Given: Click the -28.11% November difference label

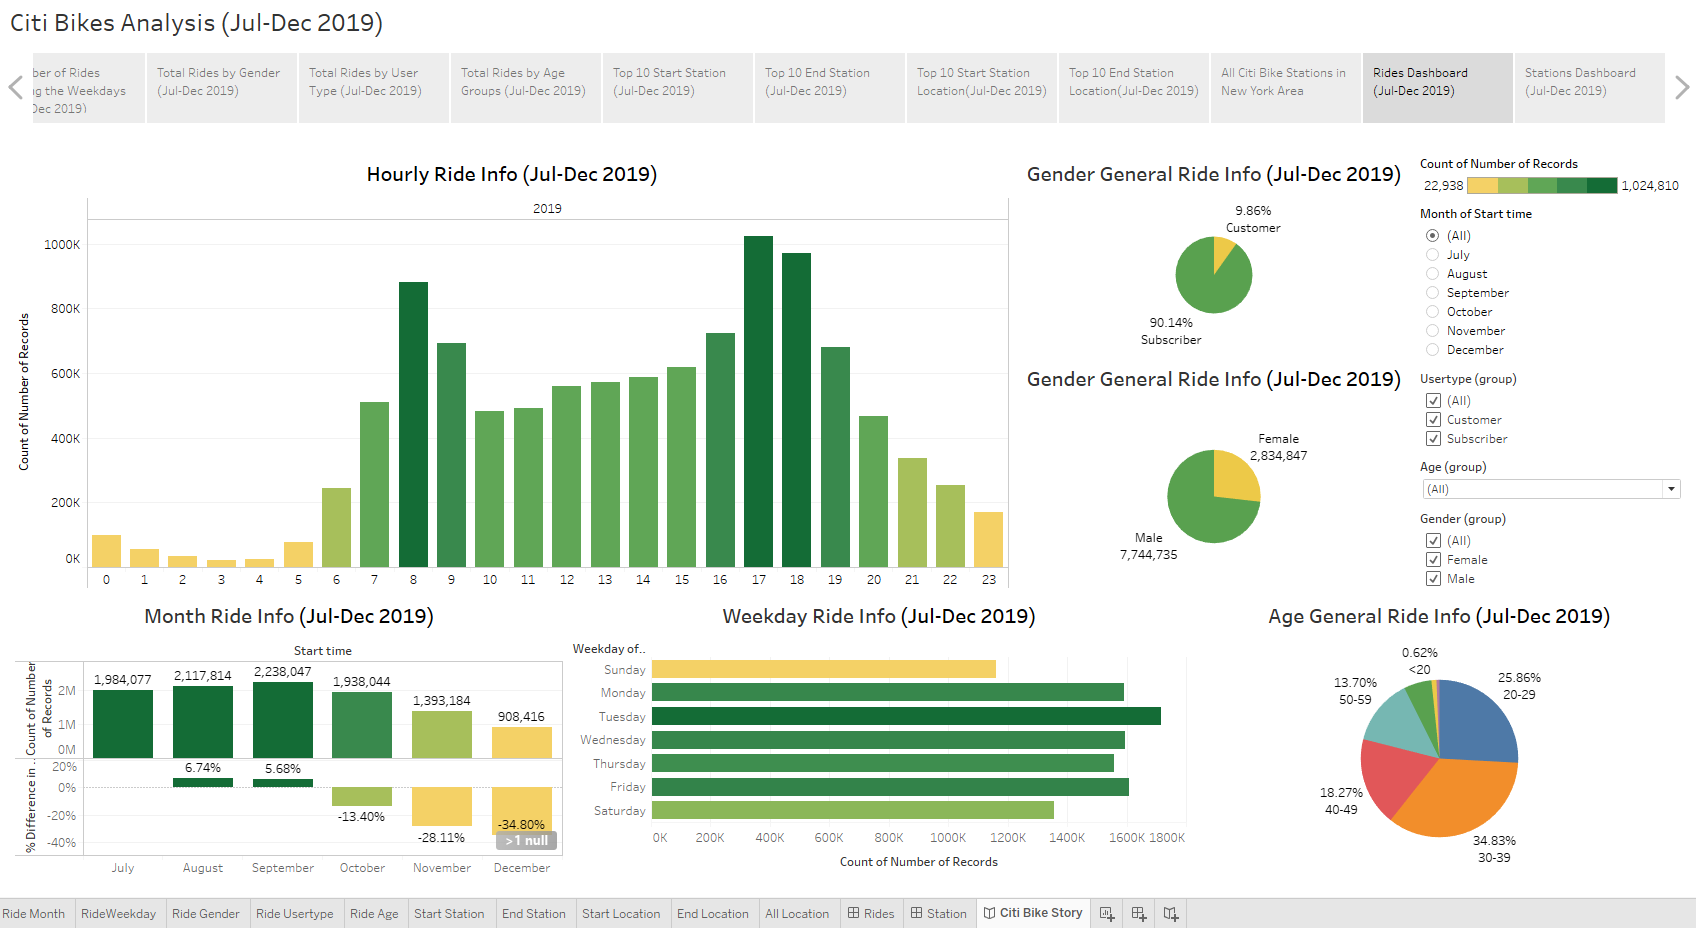Looking at the screenshot, I should pyautogui.click(x=441, y=838).
